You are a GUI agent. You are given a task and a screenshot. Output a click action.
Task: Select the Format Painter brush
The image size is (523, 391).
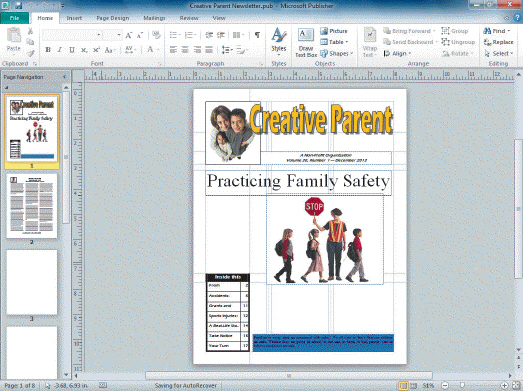[x=30, y=53]
